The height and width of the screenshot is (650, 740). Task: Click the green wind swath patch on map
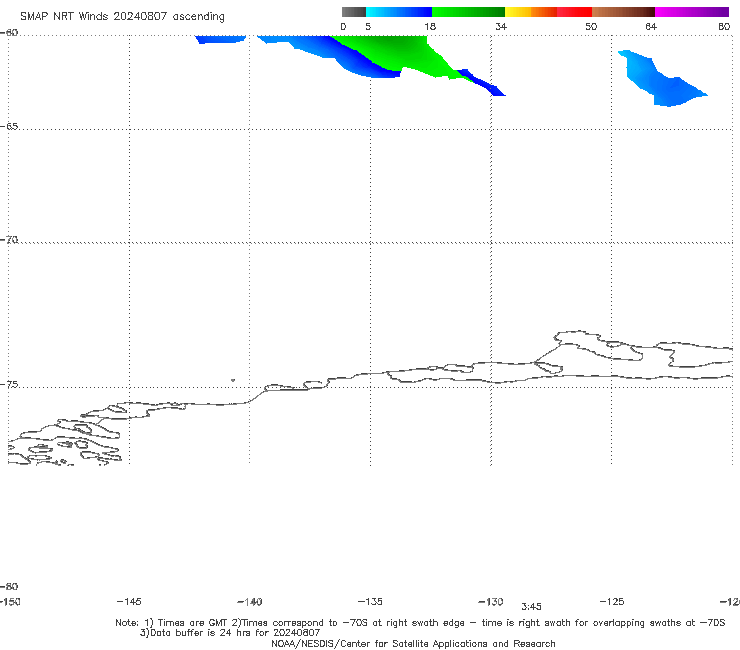coord(406,54)
